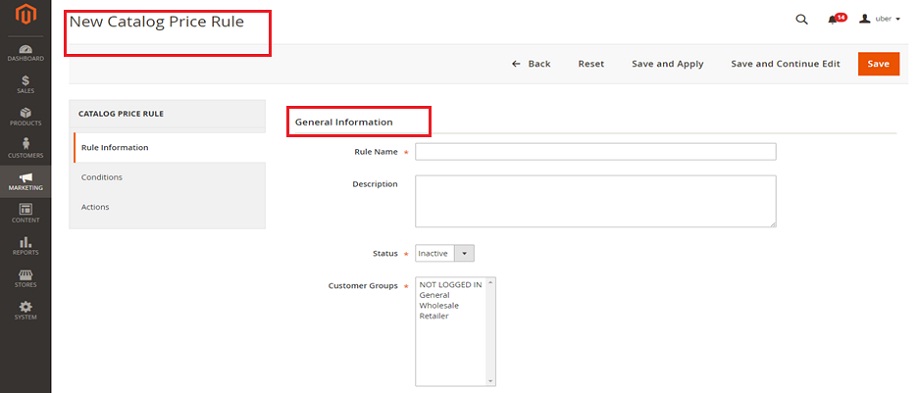The height and width of the screenshot is (393, 918).
Task: Open the Status dropdown
Action: click(445, 254)
